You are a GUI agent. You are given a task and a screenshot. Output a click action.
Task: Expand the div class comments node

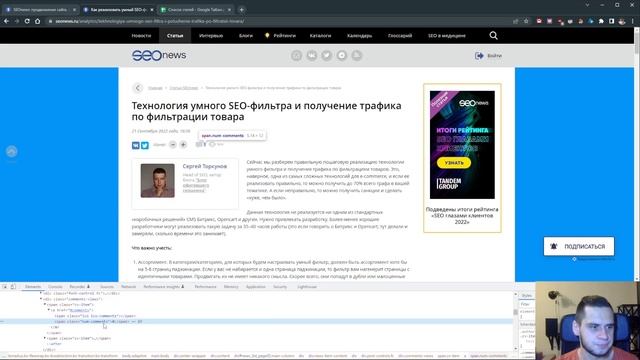[41, 299]
